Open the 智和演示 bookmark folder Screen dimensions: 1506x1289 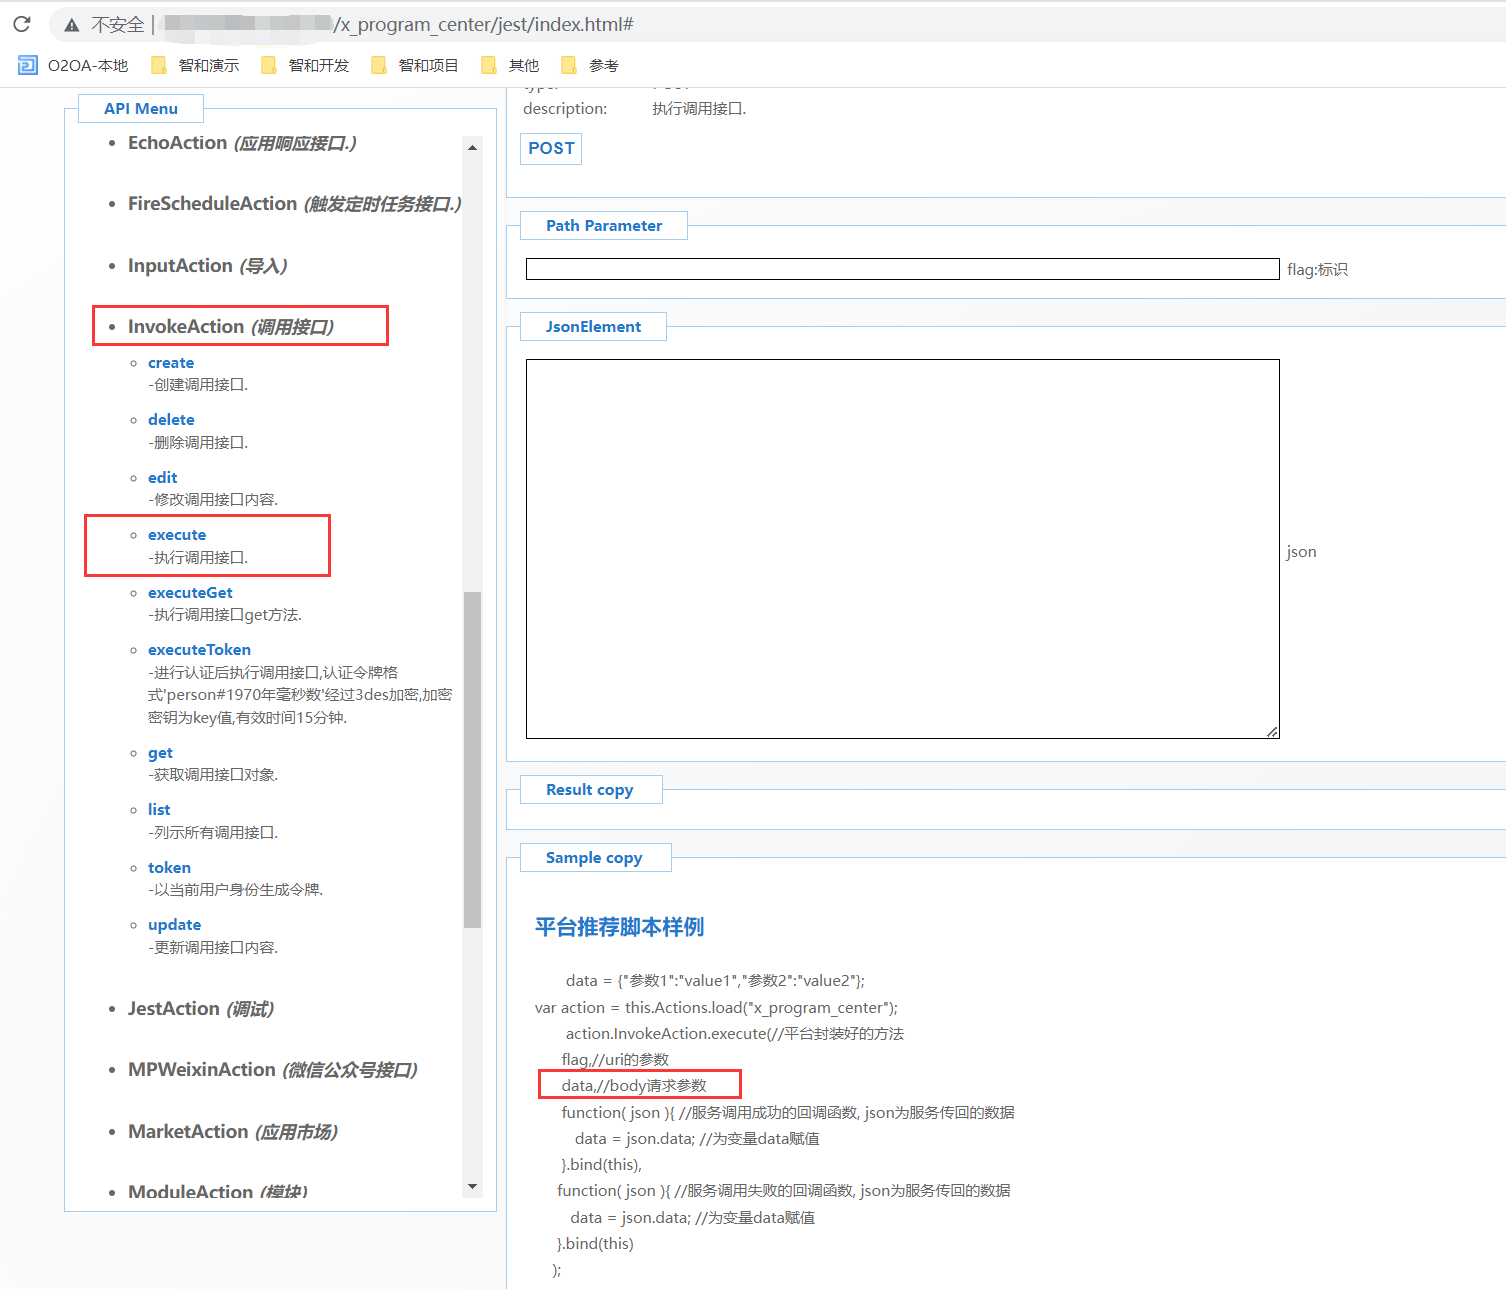pos(195,65)
